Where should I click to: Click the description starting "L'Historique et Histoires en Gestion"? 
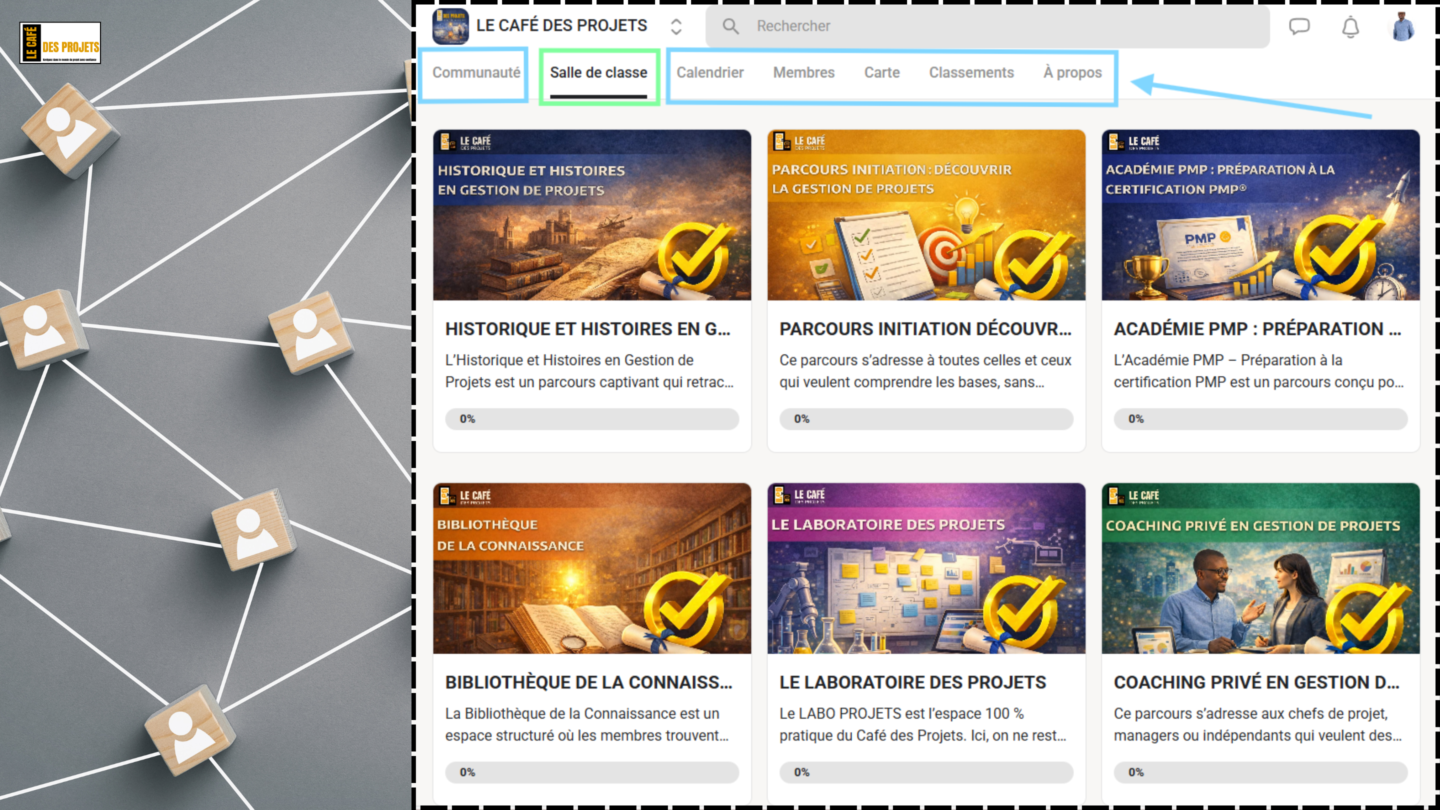590,371
